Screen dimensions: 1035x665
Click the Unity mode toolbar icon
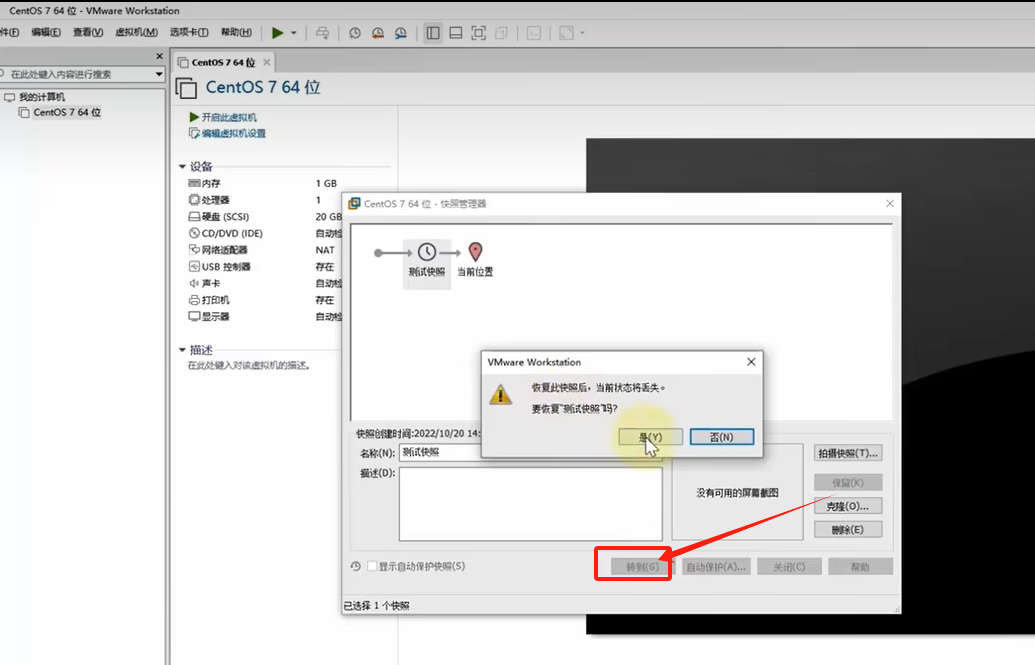(x=502, y=33)
